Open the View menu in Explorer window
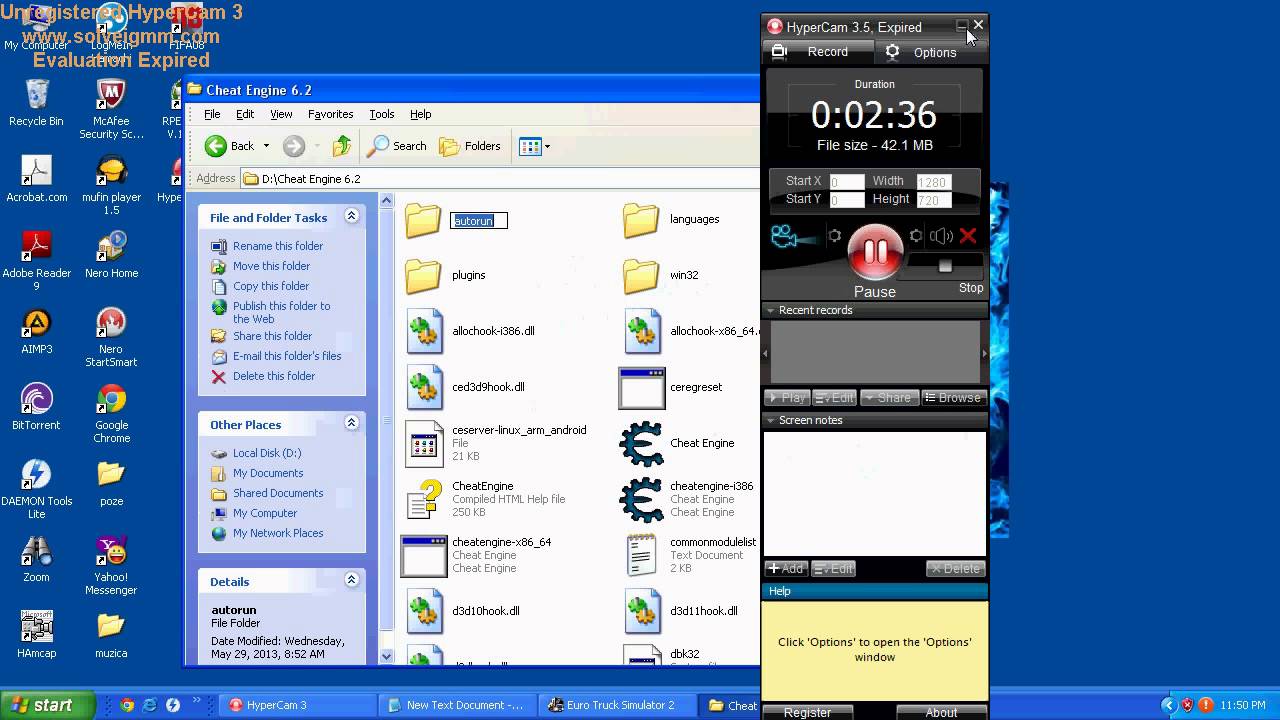The height and width of the screenshot is (720, 1280). pyautogui.click(x=281, y=114)
